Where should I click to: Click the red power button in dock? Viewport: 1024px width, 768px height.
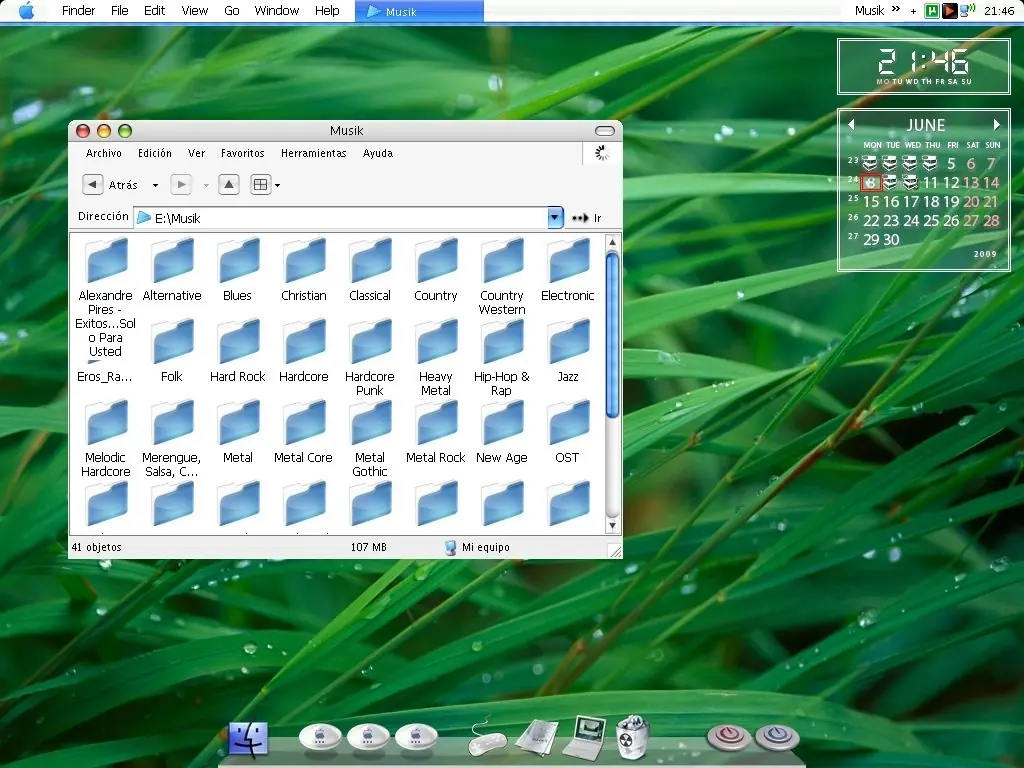click(729, 737)
